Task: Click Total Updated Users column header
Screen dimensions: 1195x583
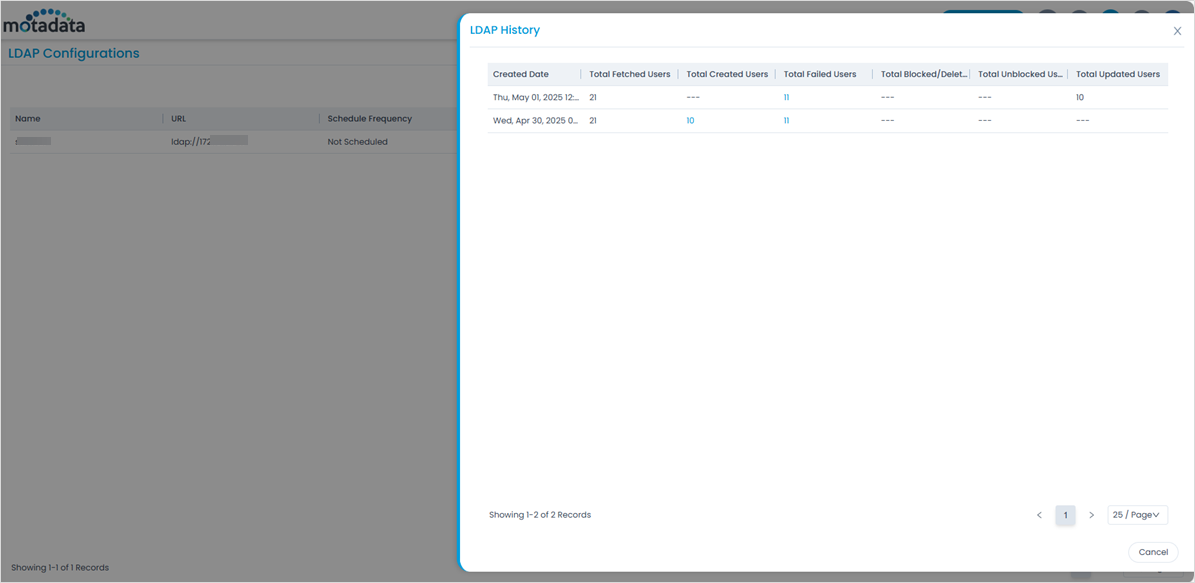Action: point(1118,74)
